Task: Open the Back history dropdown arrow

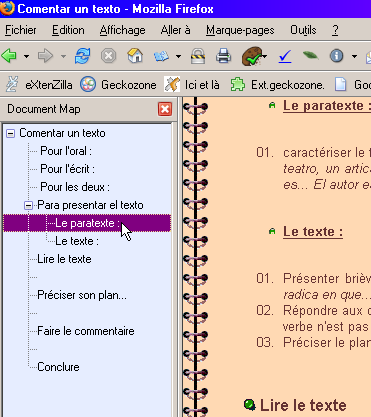Action: [26, 56]
